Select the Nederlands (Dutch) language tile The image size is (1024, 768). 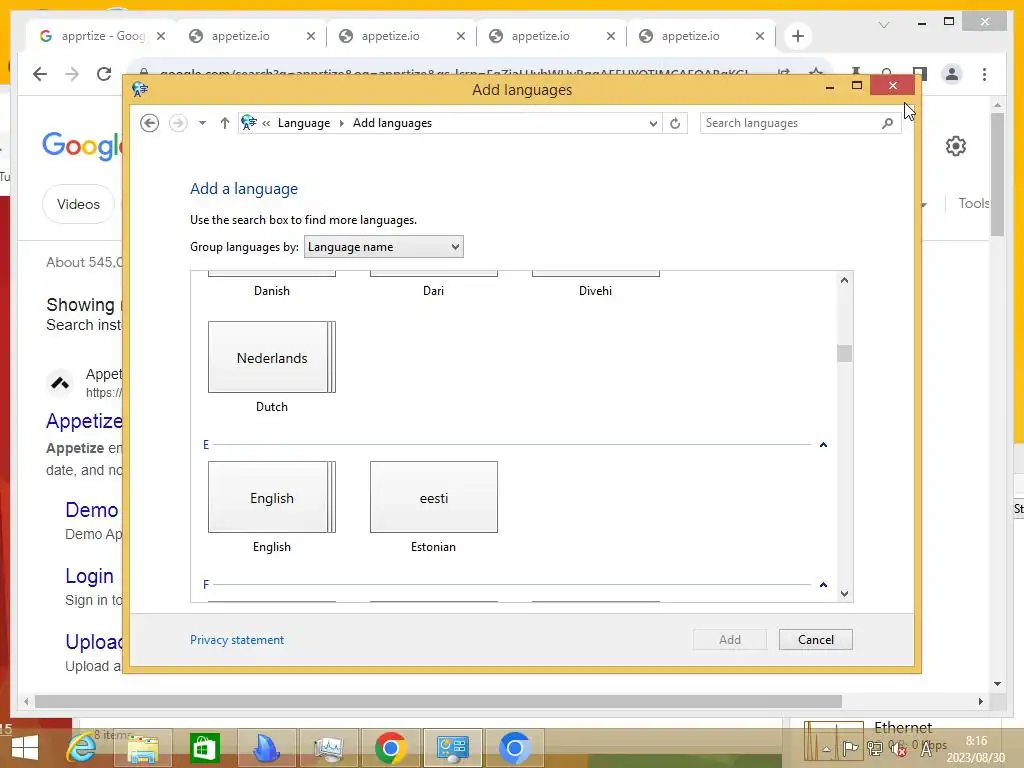[x=272, y=357]
